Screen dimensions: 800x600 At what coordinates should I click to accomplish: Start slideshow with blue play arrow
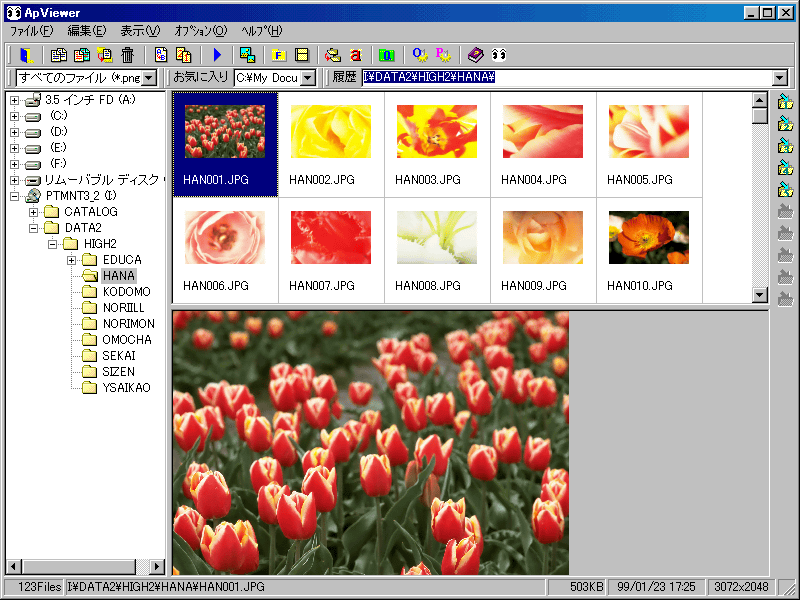(x=217, y=55)
